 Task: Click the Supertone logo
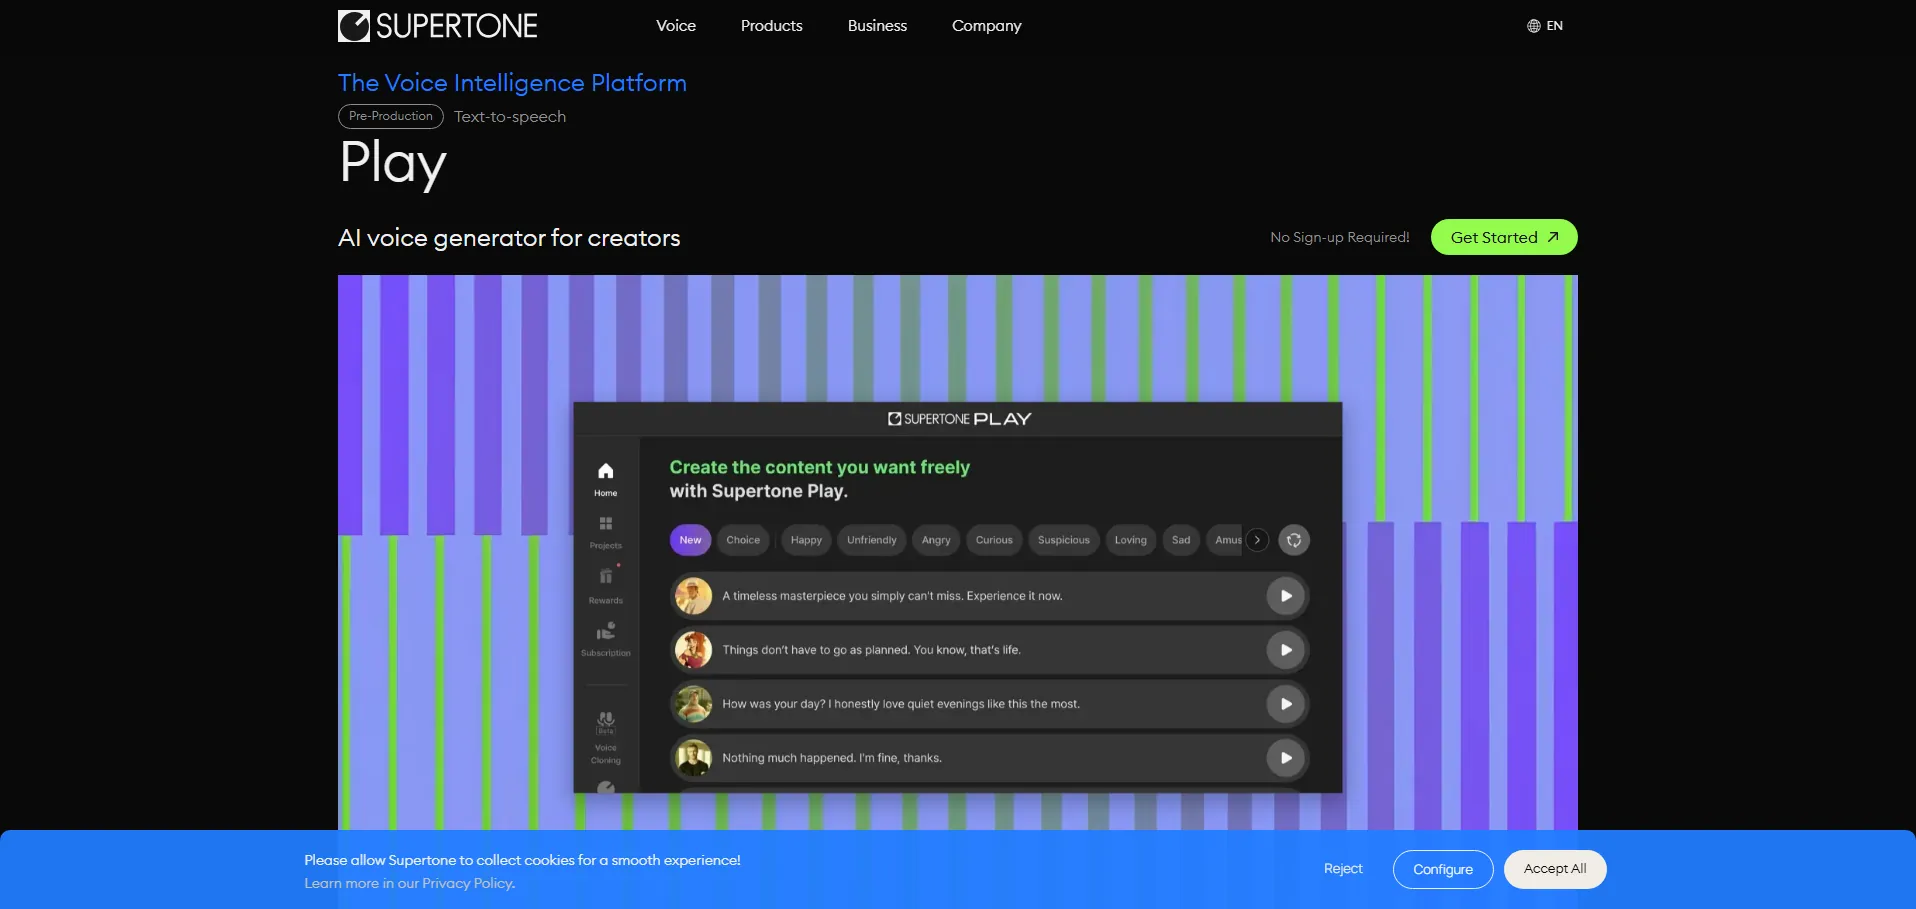[437, 26]
